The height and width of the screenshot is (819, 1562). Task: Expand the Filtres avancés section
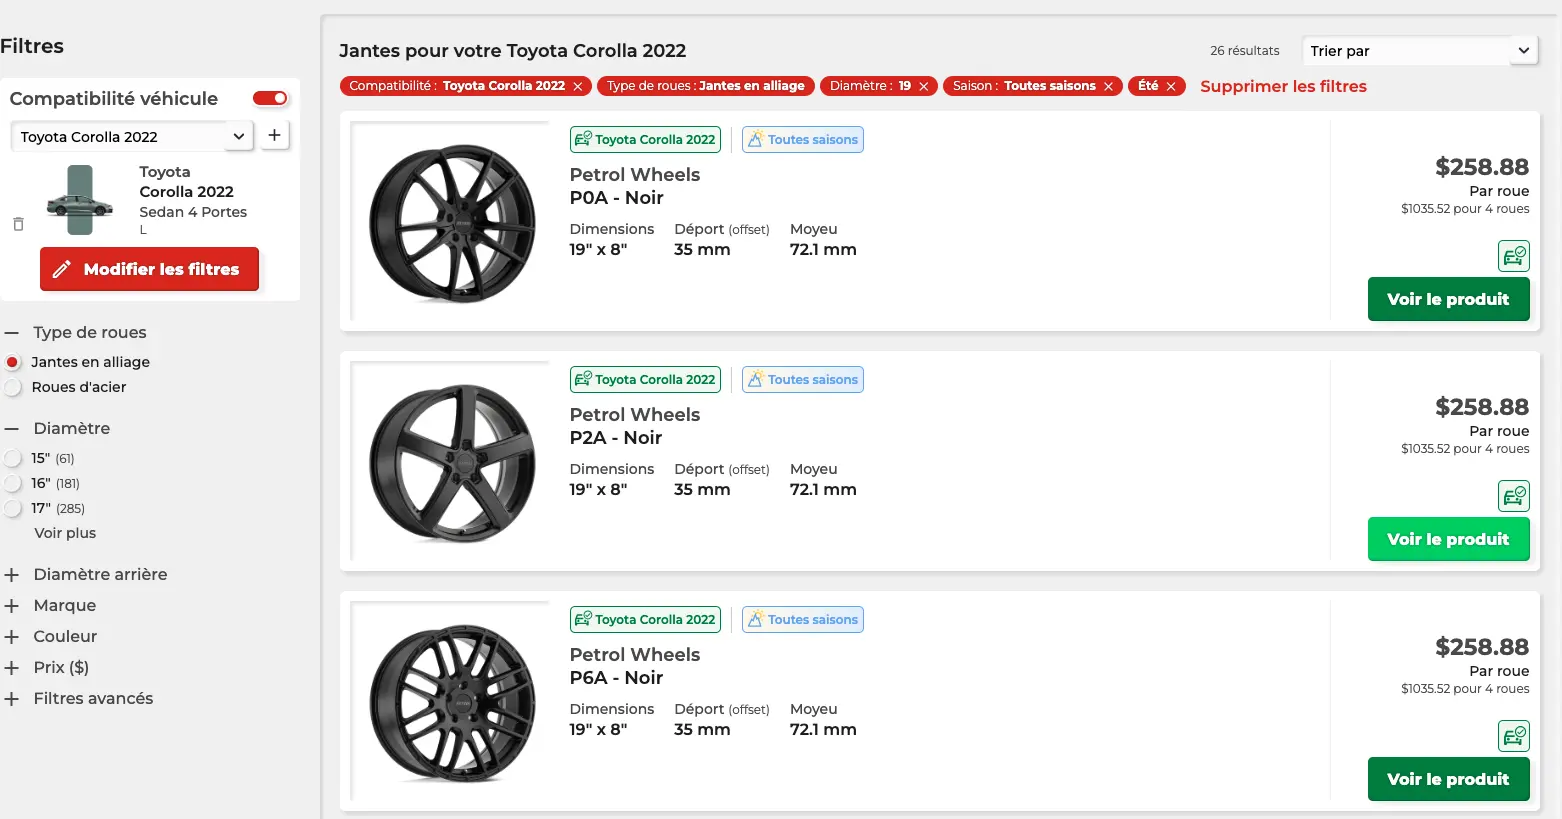pos(12,699)
